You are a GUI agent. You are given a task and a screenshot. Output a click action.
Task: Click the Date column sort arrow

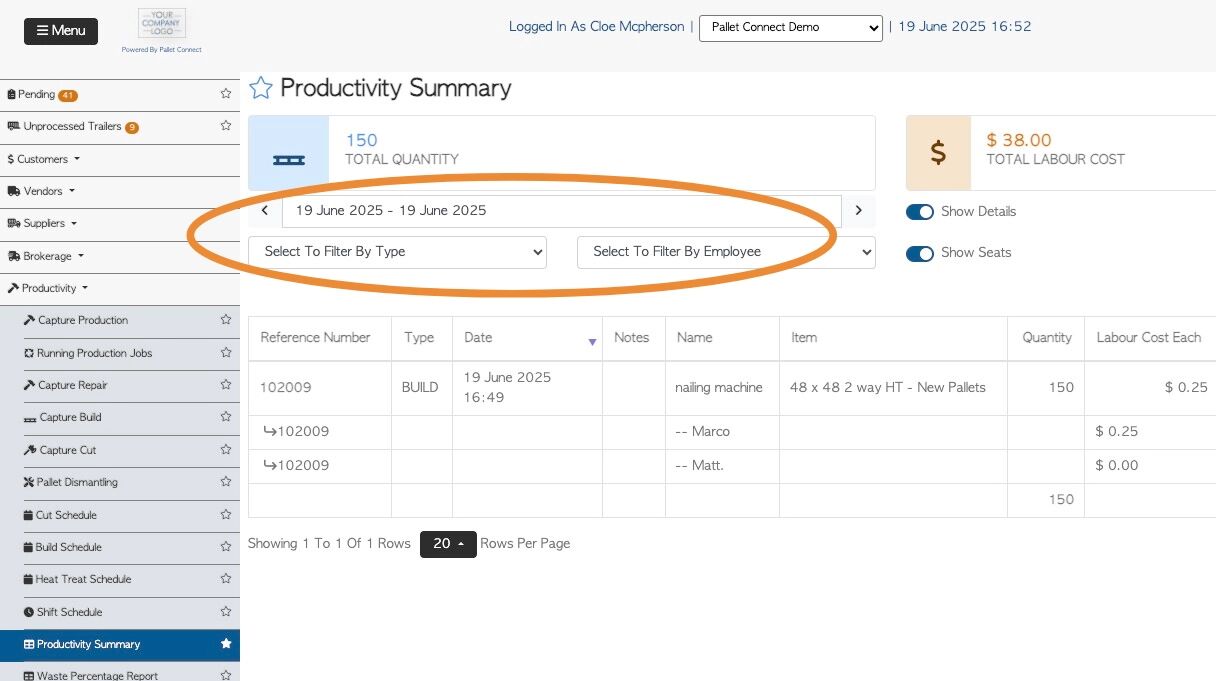592,342
